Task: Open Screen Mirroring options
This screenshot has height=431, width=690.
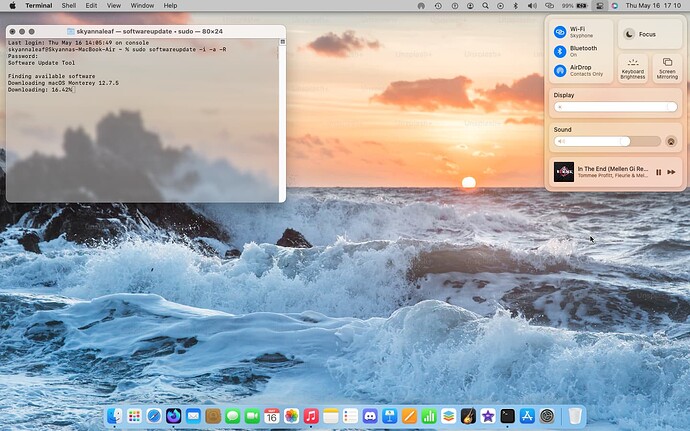Action: click(667, 68)
